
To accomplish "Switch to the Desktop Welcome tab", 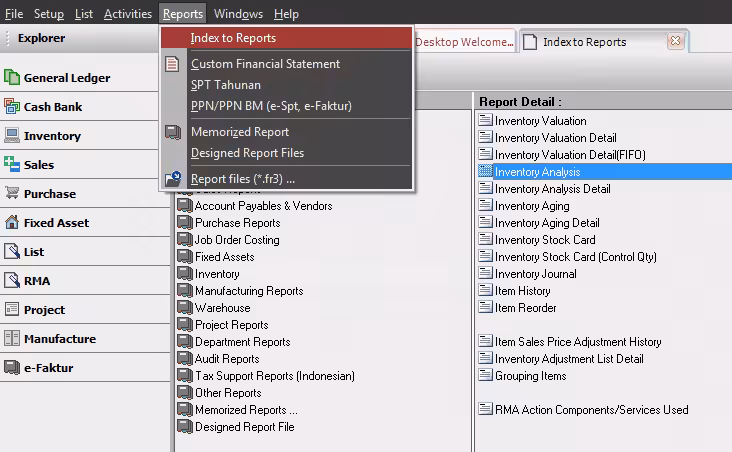I will (x=464, y=42).
